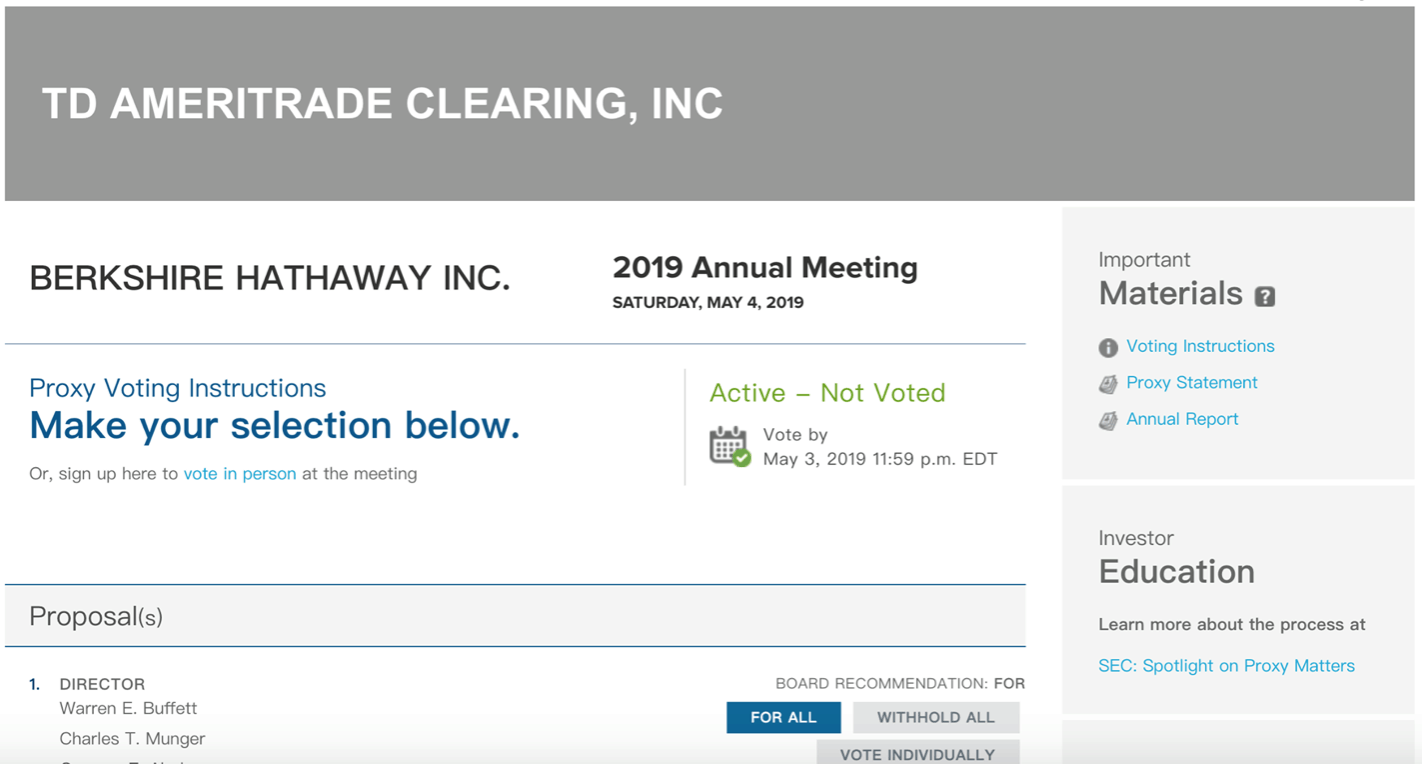Click the TD Ameritrade Clearing banner title
This screenshot has width=1422, height=772.
pos(382,104)
